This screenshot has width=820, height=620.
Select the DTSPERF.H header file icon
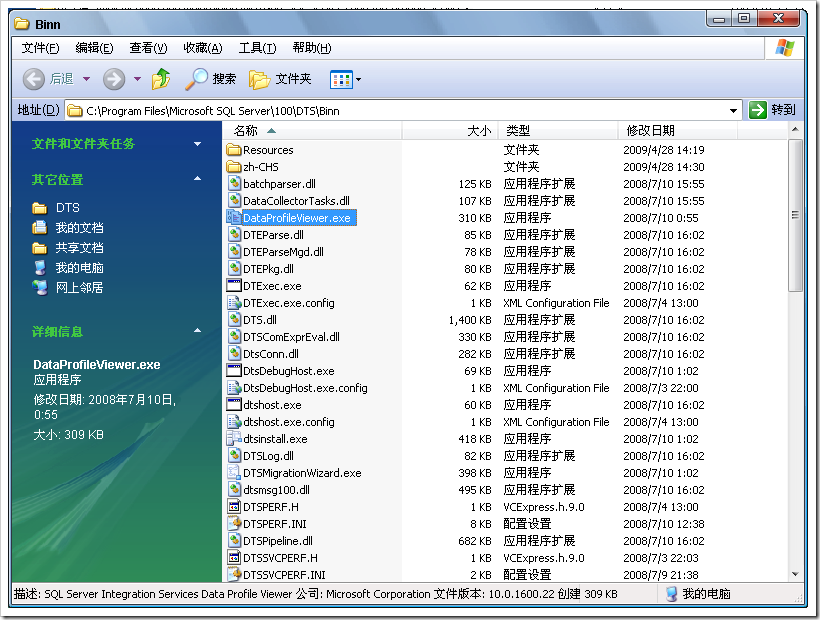point(234,507)
